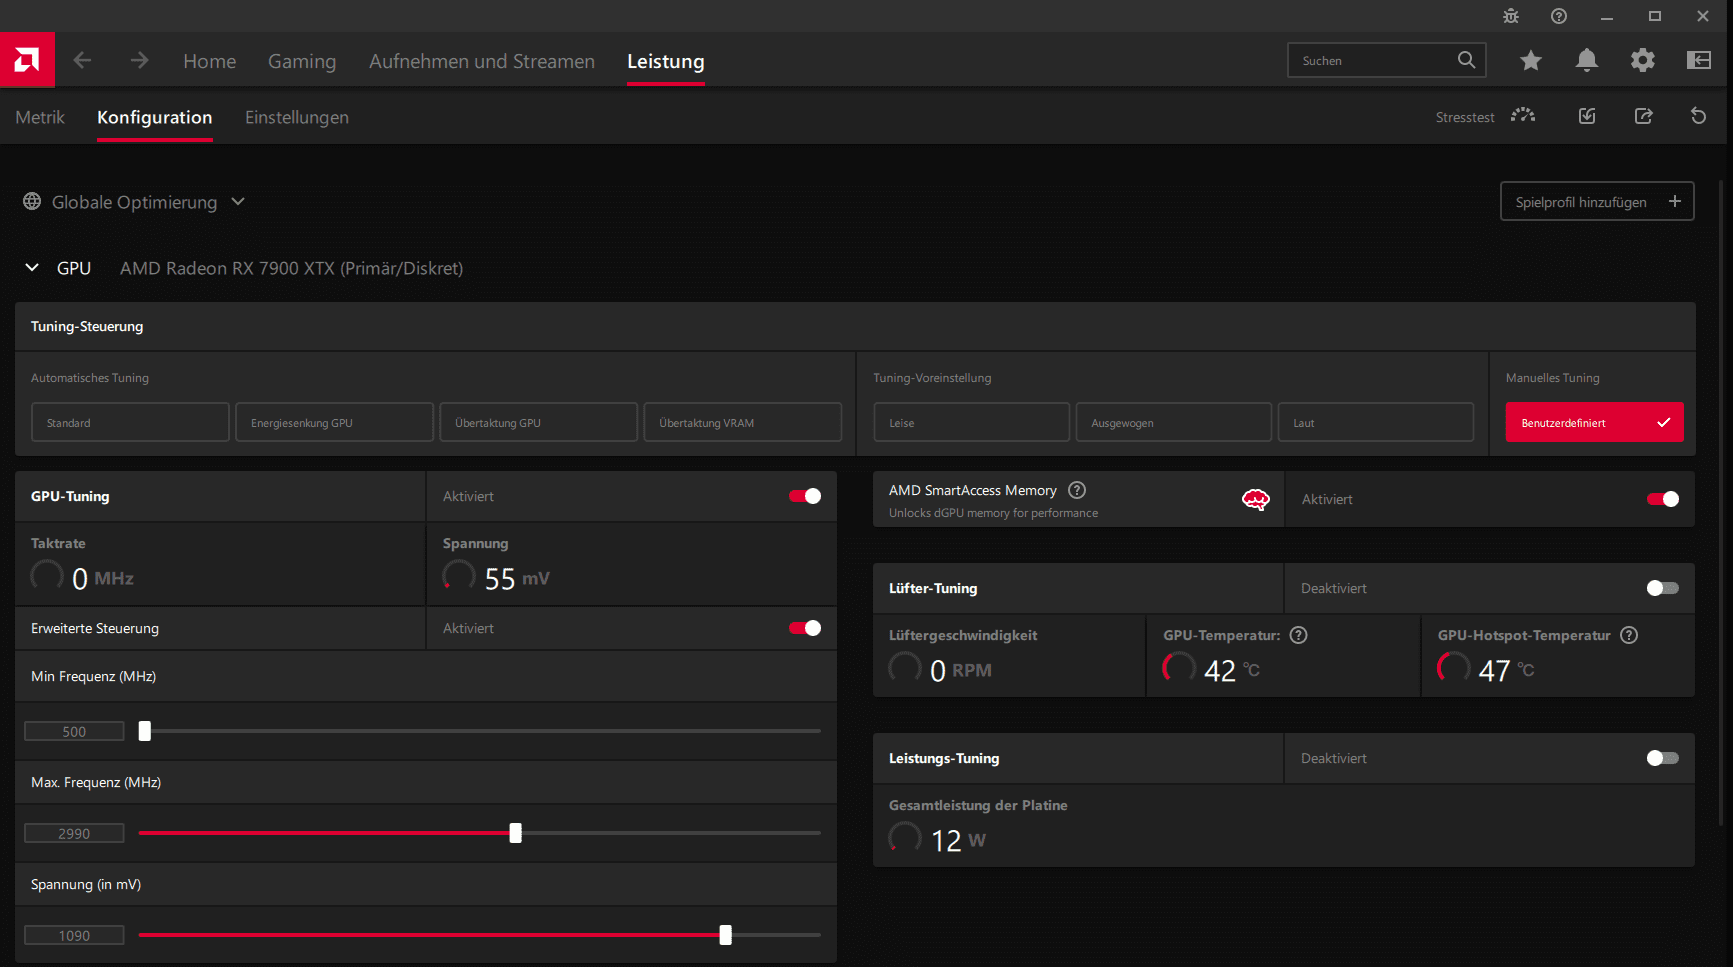The width and height of the screenshot is (1733, 967).
Task: Collapse the GPU section chevron
Action: coord(32,268)
